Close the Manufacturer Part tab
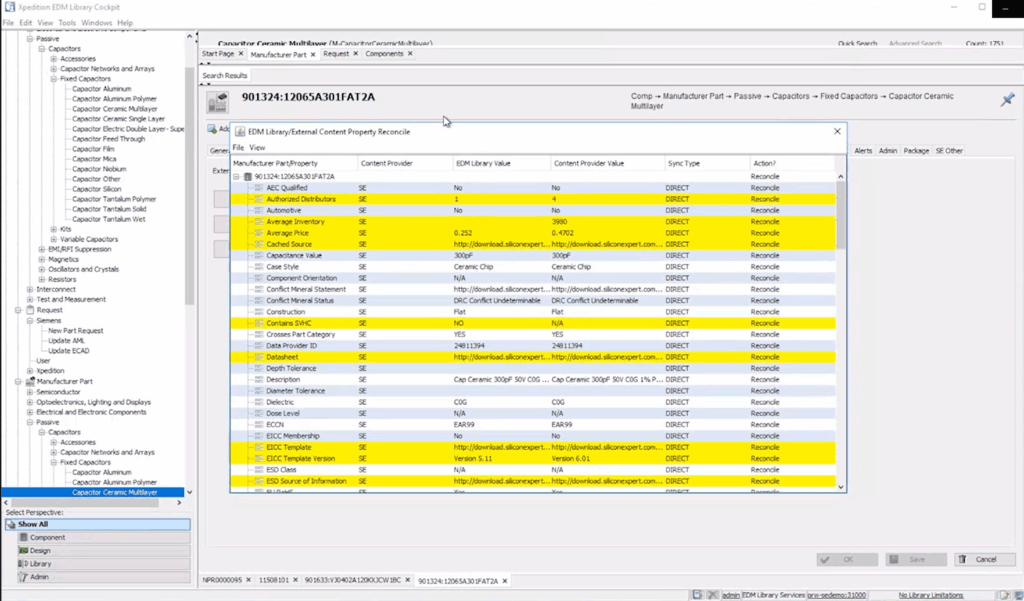This screenshot has width=1024, height=601. pos(313,54)
